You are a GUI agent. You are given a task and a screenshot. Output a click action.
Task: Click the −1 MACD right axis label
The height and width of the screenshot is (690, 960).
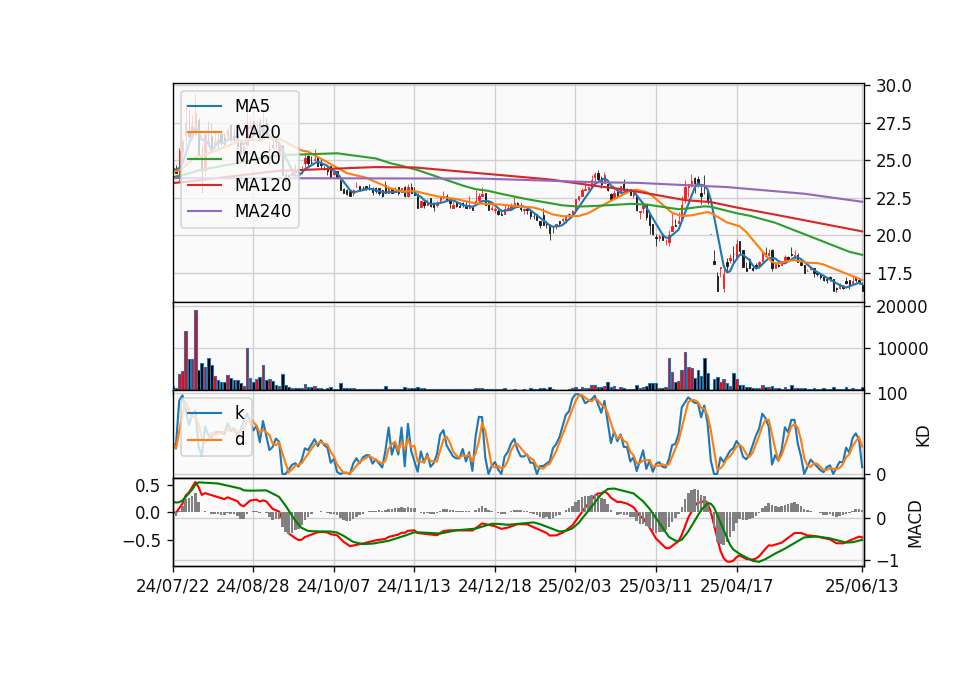(x=887, y=561)
